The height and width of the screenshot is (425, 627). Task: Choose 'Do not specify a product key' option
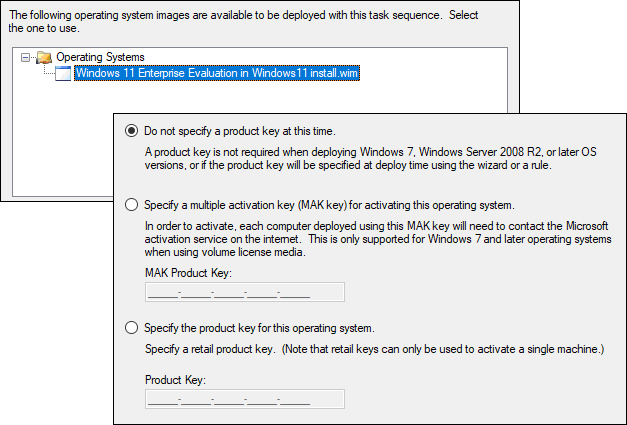click(x=132, y=131)
